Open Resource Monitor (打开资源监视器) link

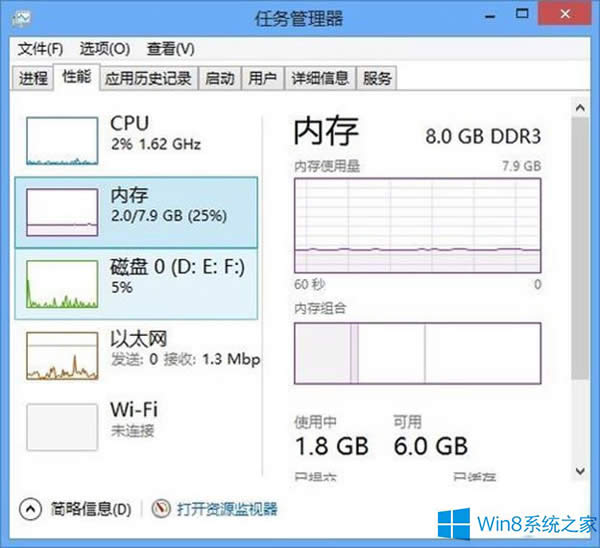(227, 509)
